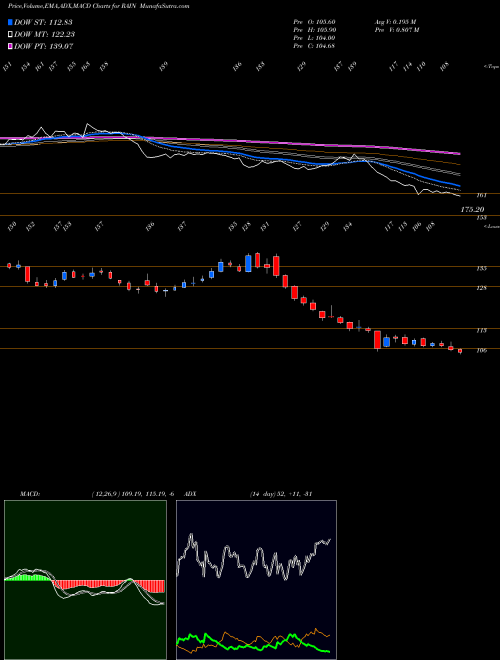The image size is (500, 660).
Task: Click the 'MACD:' panel heading
Action: pos(29,494)
